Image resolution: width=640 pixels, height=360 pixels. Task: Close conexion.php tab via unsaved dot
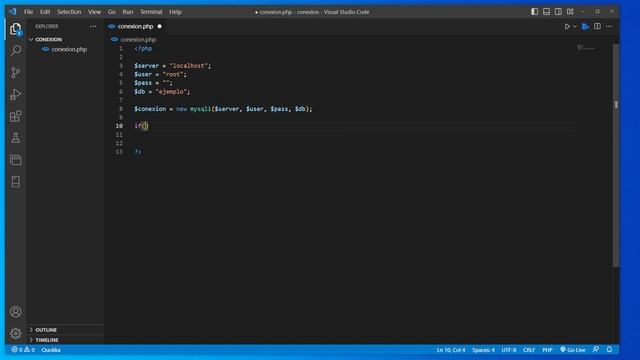click(x=160, y=27)
